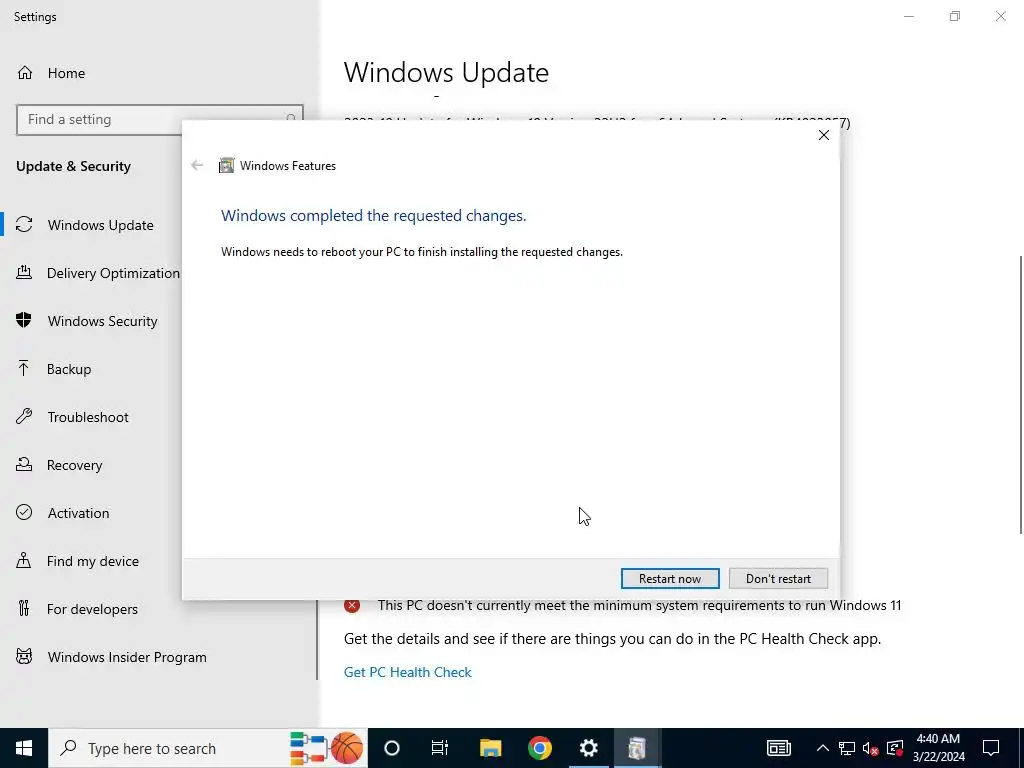Open Backup settings

click(x=69, y=369)
